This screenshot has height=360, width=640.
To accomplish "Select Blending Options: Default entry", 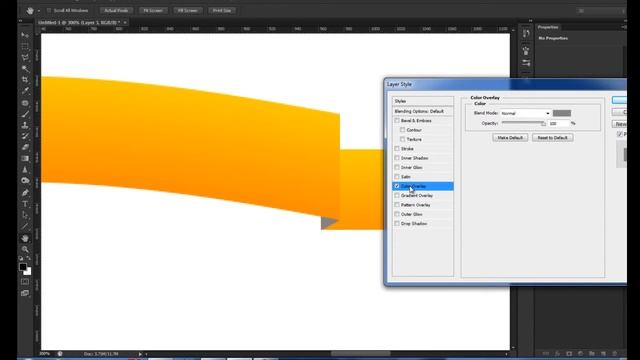I will [x=423, y=111].
